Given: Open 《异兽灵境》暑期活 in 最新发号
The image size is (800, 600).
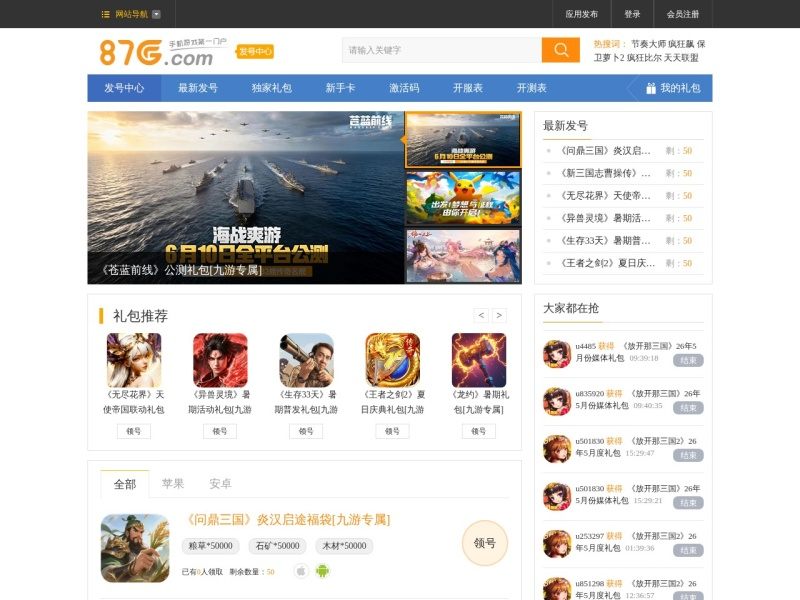Looking at the screenshot, I should coord(605,218).
